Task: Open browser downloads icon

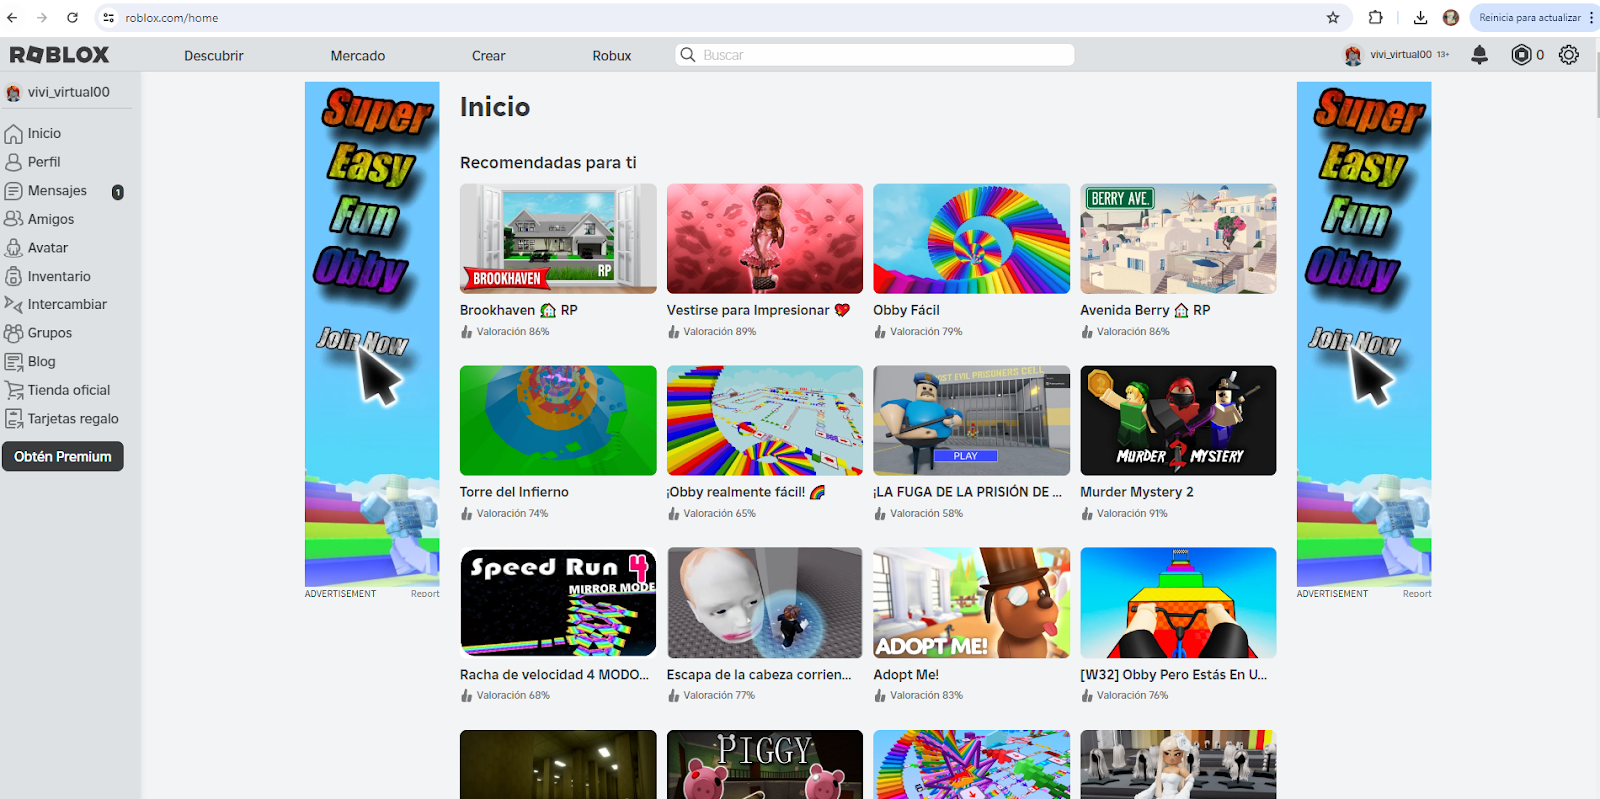Action: (1420, 17)
